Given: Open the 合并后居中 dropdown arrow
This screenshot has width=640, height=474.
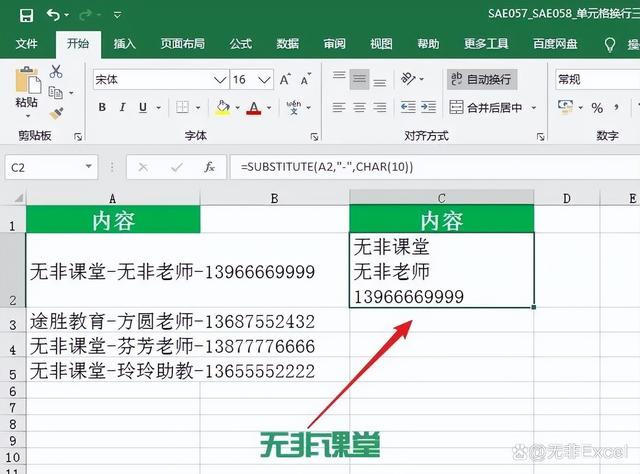Looking at the screenshot, I should 533,108.
